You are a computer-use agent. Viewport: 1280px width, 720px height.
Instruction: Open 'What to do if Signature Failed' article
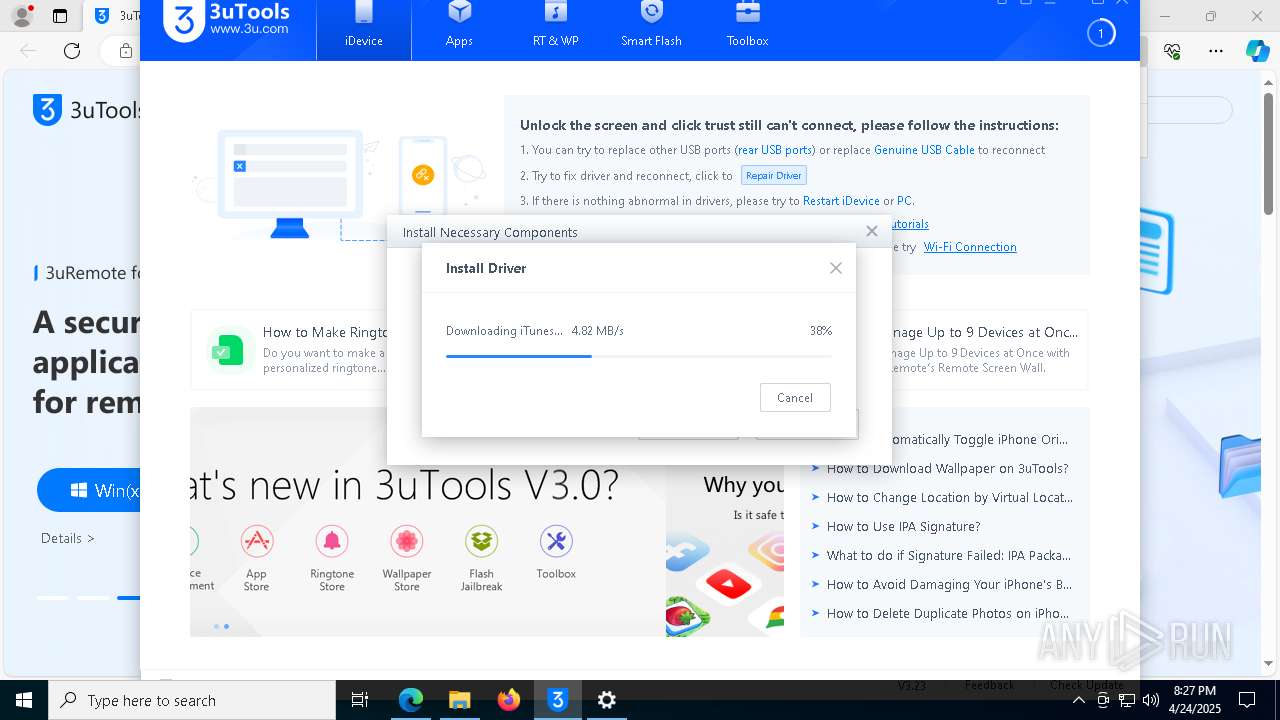coord(948,555)
